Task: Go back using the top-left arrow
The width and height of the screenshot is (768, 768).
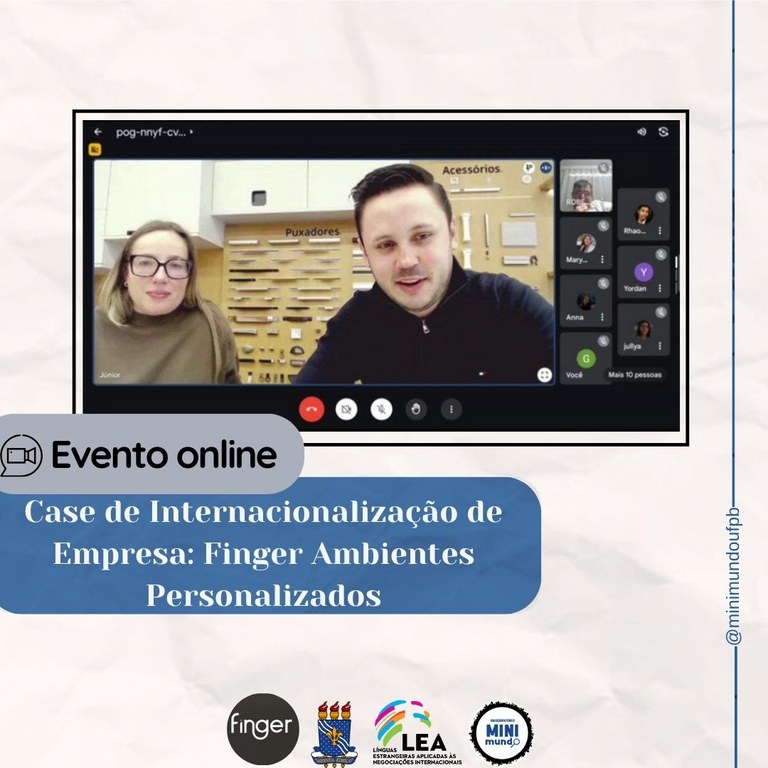Action: [98, 132]
